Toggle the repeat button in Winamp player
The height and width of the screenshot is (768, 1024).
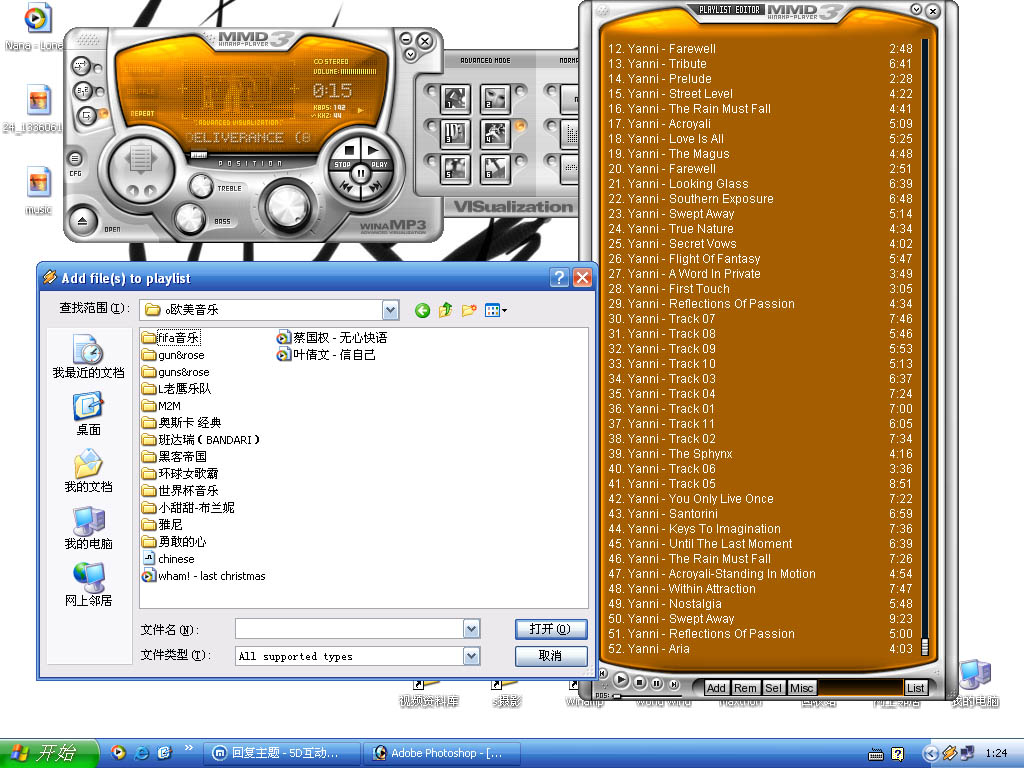click(86, 116)
